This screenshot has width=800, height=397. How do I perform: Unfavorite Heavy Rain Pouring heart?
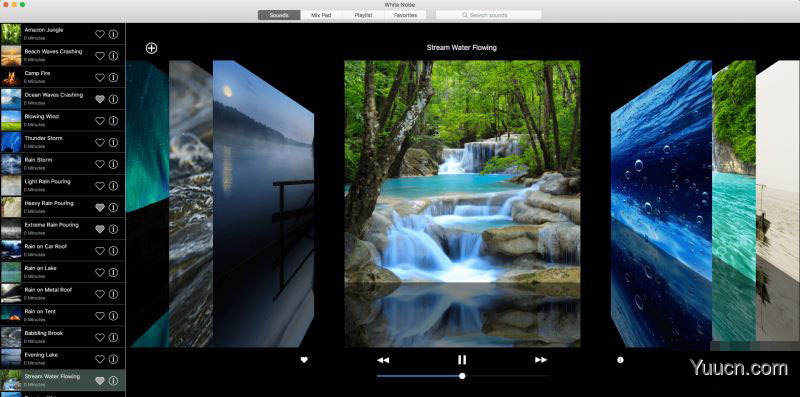[x=100, y=208]
